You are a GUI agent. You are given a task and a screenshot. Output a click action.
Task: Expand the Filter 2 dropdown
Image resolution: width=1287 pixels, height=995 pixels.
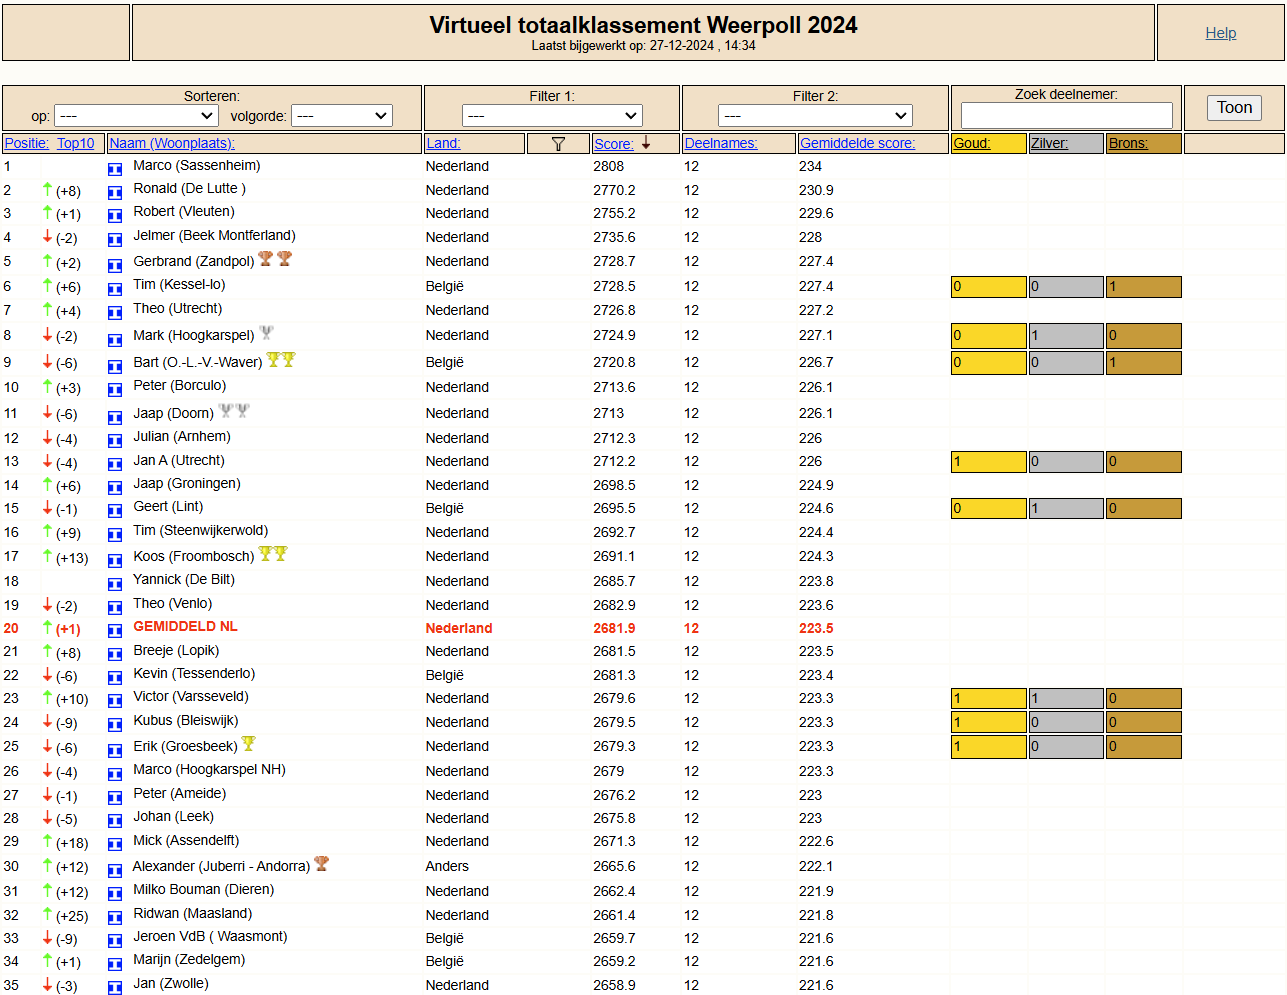815,116
